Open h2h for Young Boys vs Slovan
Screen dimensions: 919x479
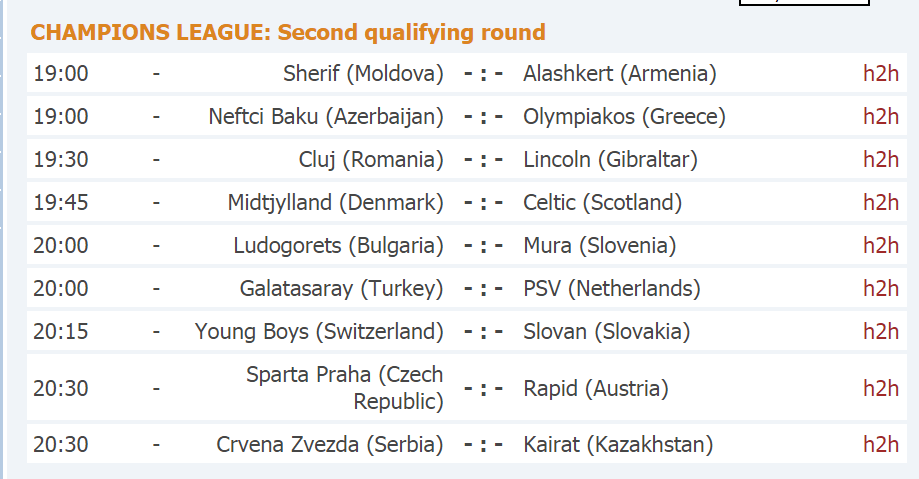[x=881, y=331]
